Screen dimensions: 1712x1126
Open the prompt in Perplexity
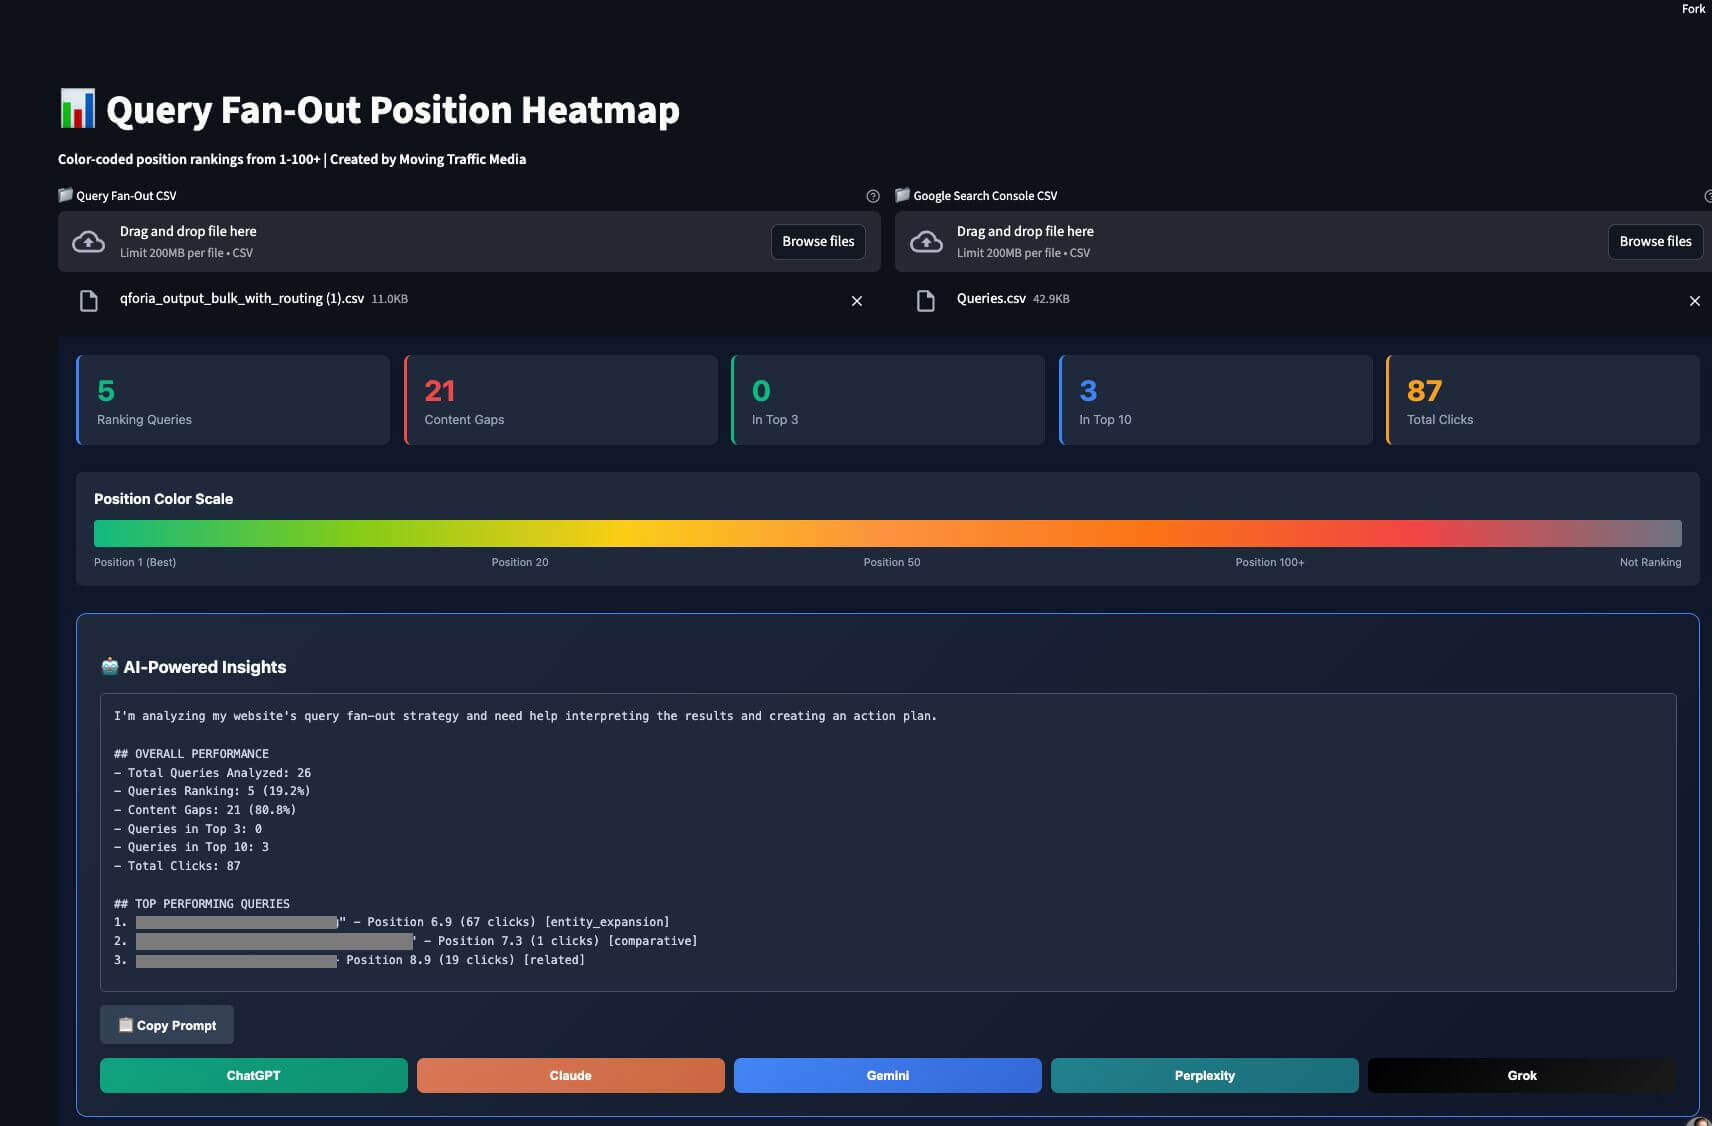[1205, 1075]
